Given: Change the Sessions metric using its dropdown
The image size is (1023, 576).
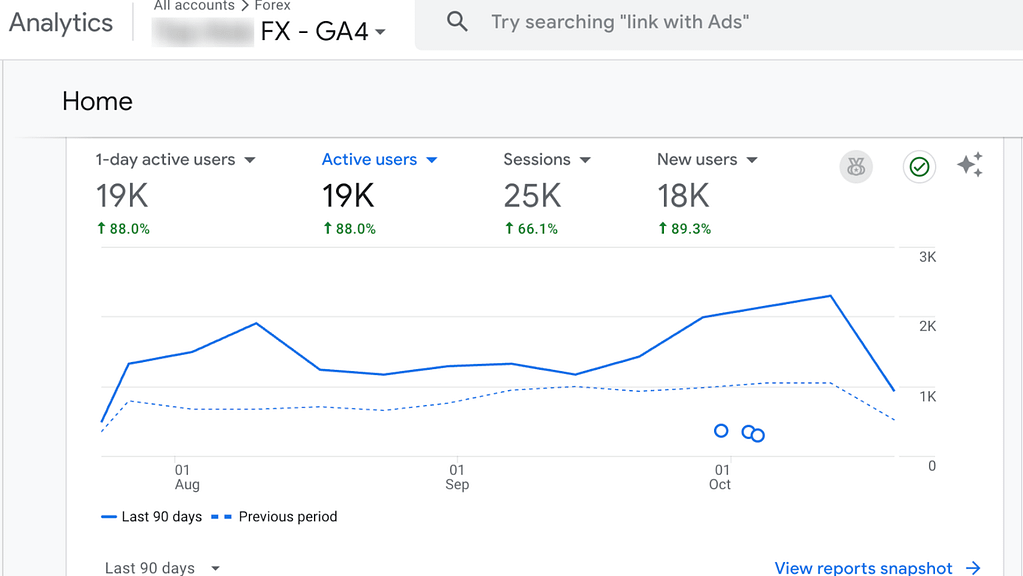Looking at the screenshot, I should click(x=585, y=159).
